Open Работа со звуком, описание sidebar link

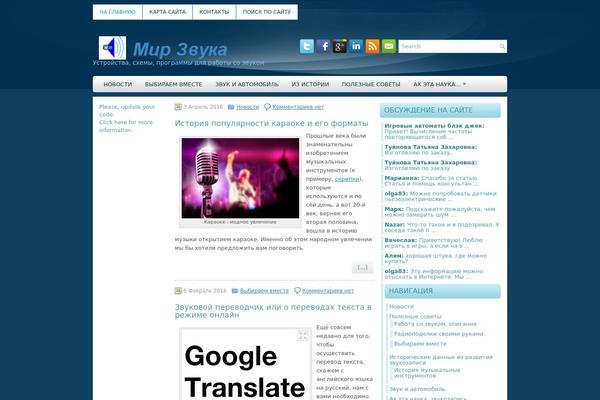coord(435,324)
